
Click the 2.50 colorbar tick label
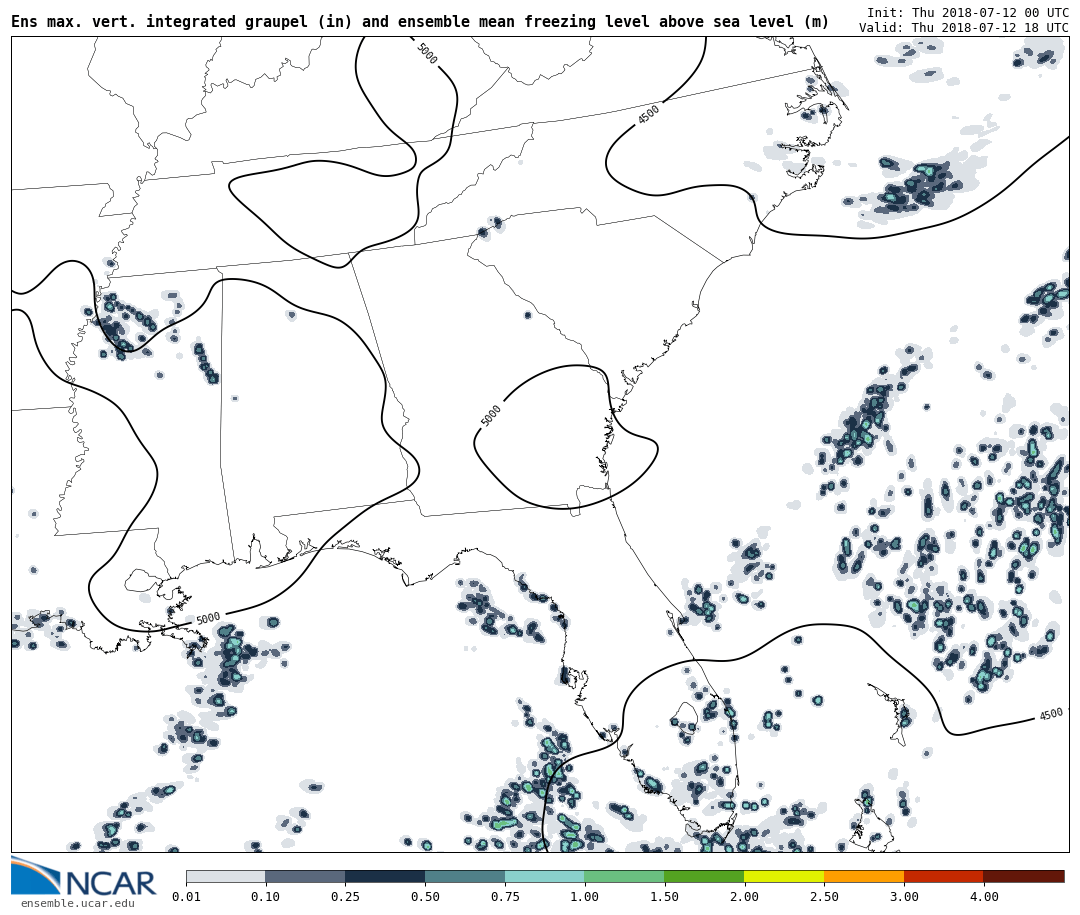(824, 896)
